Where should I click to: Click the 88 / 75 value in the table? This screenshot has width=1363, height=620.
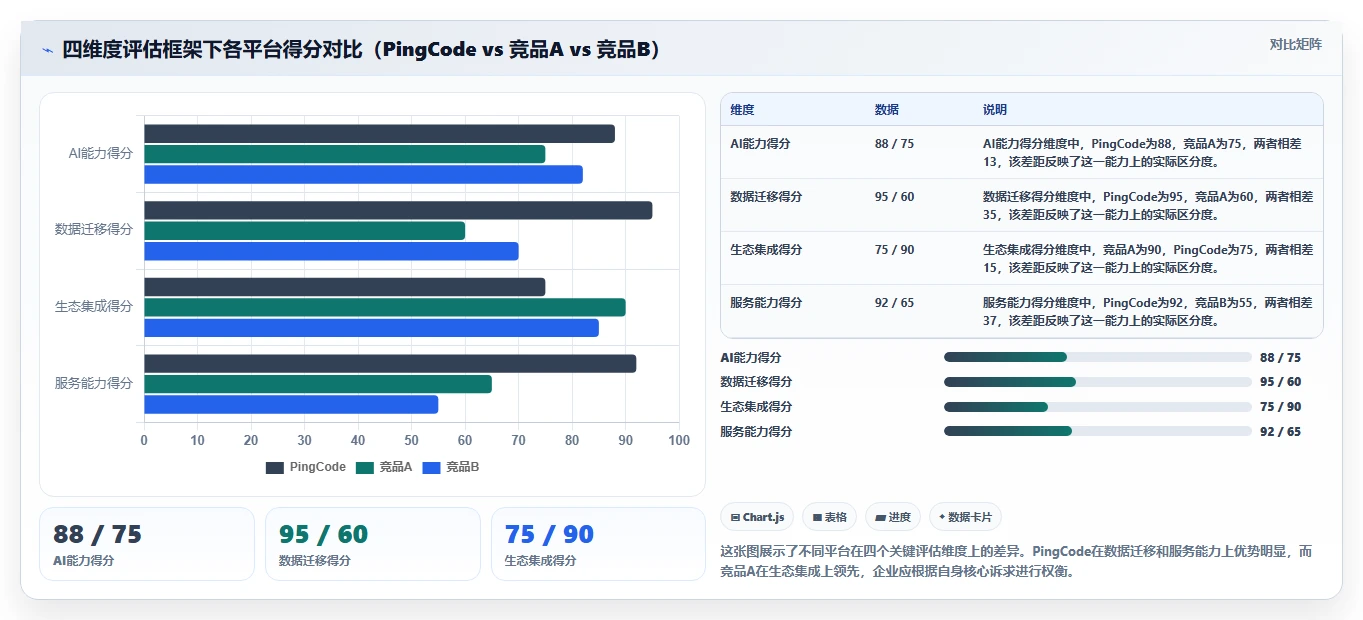click(894, 144)
